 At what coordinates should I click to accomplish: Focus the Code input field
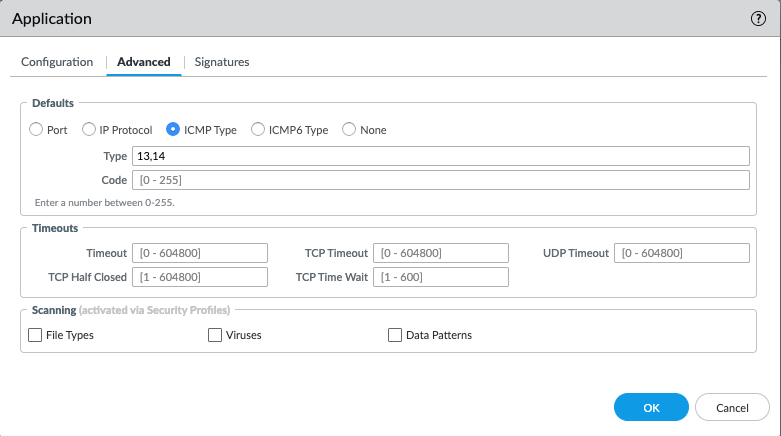440,180
